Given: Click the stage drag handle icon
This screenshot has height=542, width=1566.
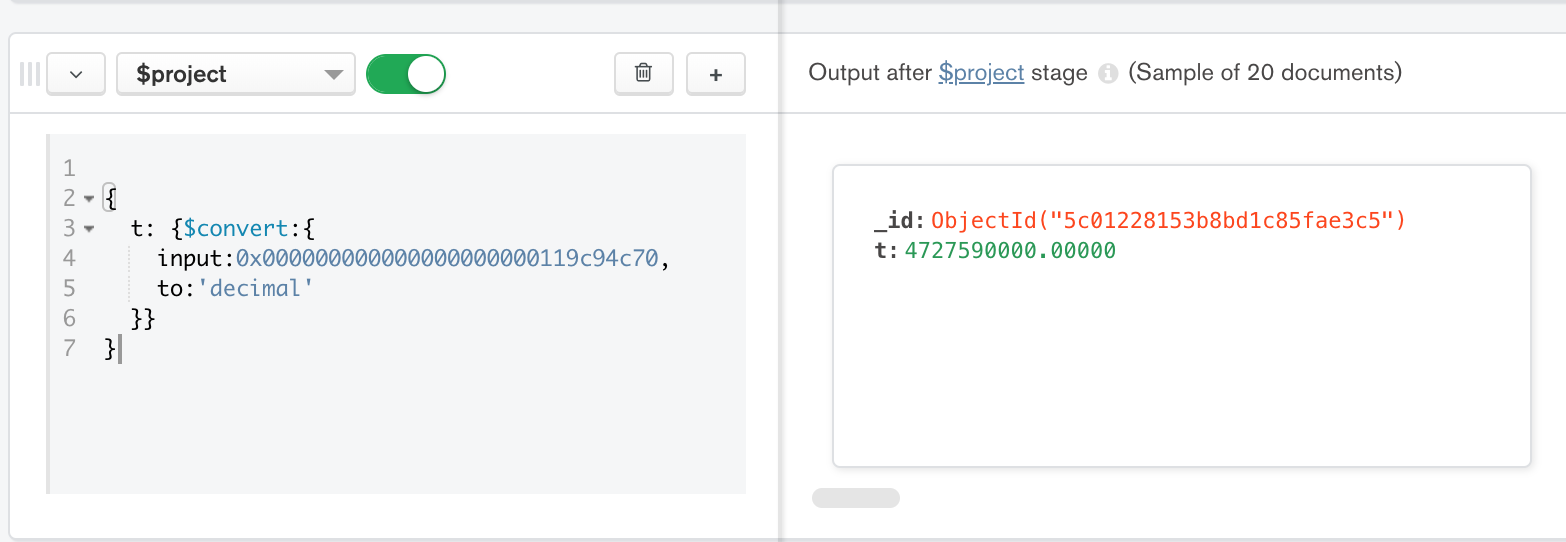Looking at the screenshot, I should coord(30,74).
